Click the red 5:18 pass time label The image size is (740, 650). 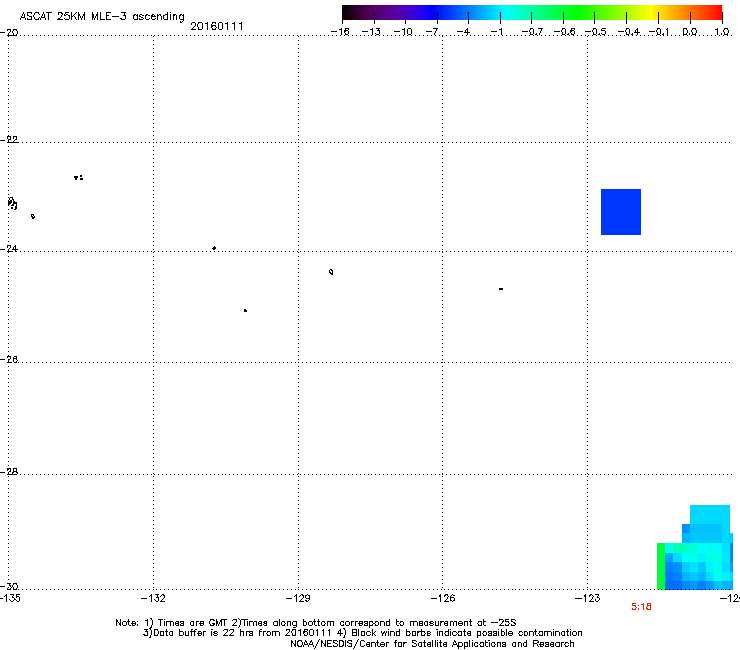point(641,607)
